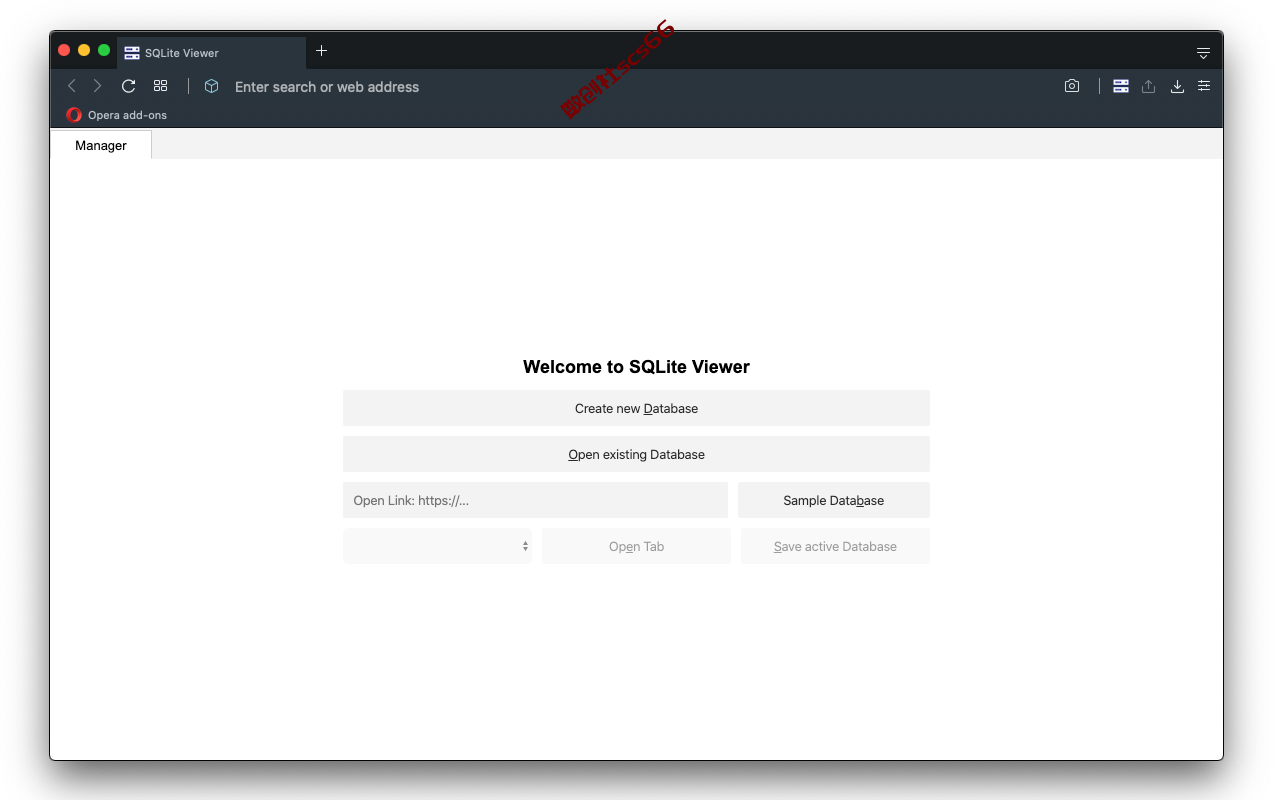This screenshot has width=1280, height=800.
Task: Click the Opera logo in the bookmarks bar
Action: point(74,115)
